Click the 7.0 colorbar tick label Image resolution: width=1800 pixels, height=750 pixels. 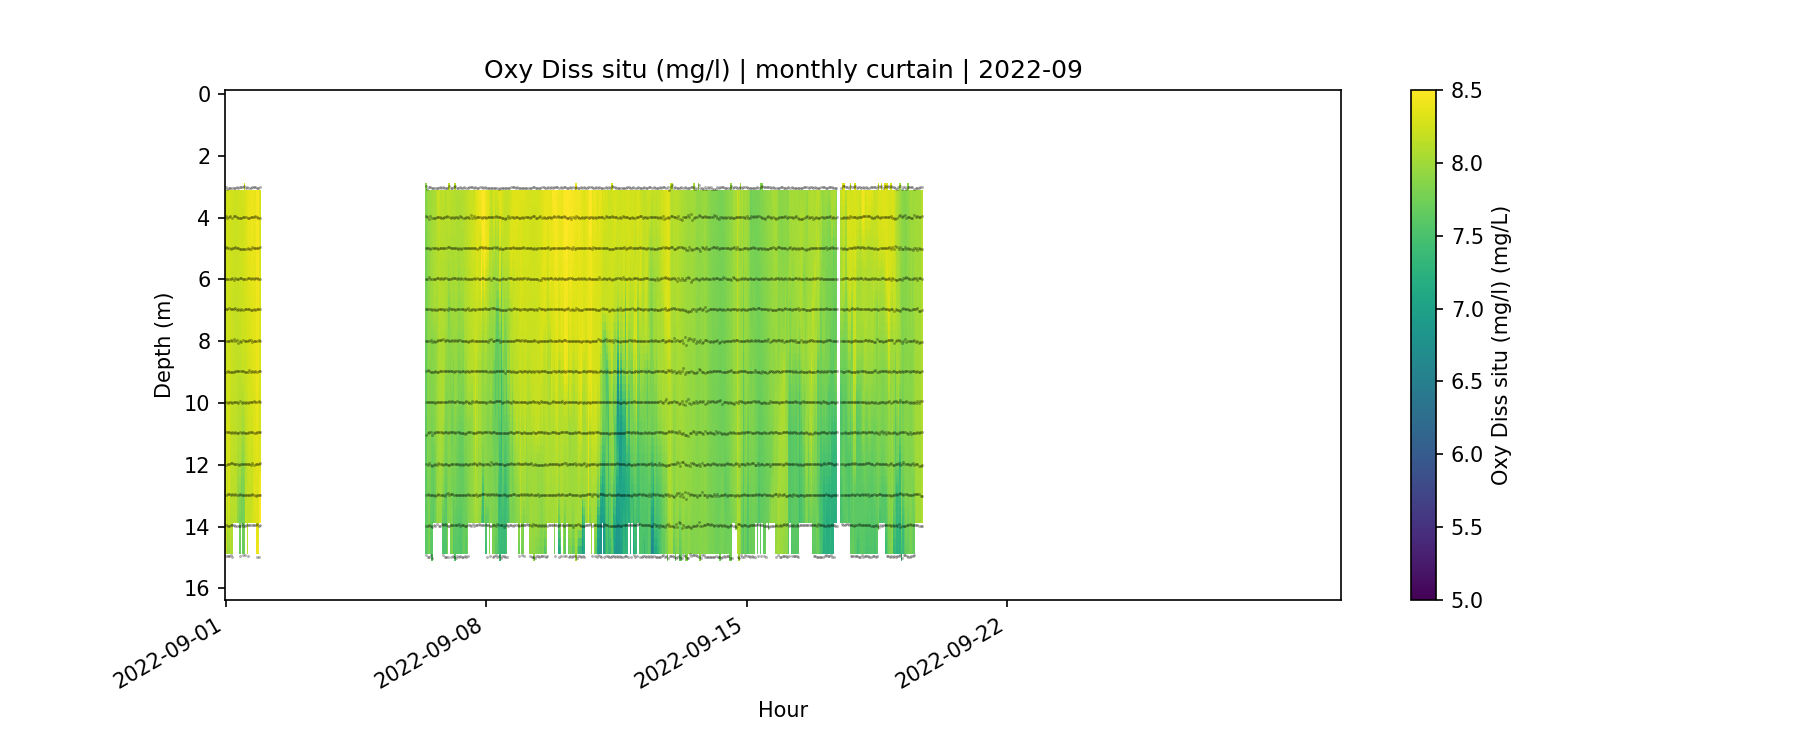(1466, 309)
